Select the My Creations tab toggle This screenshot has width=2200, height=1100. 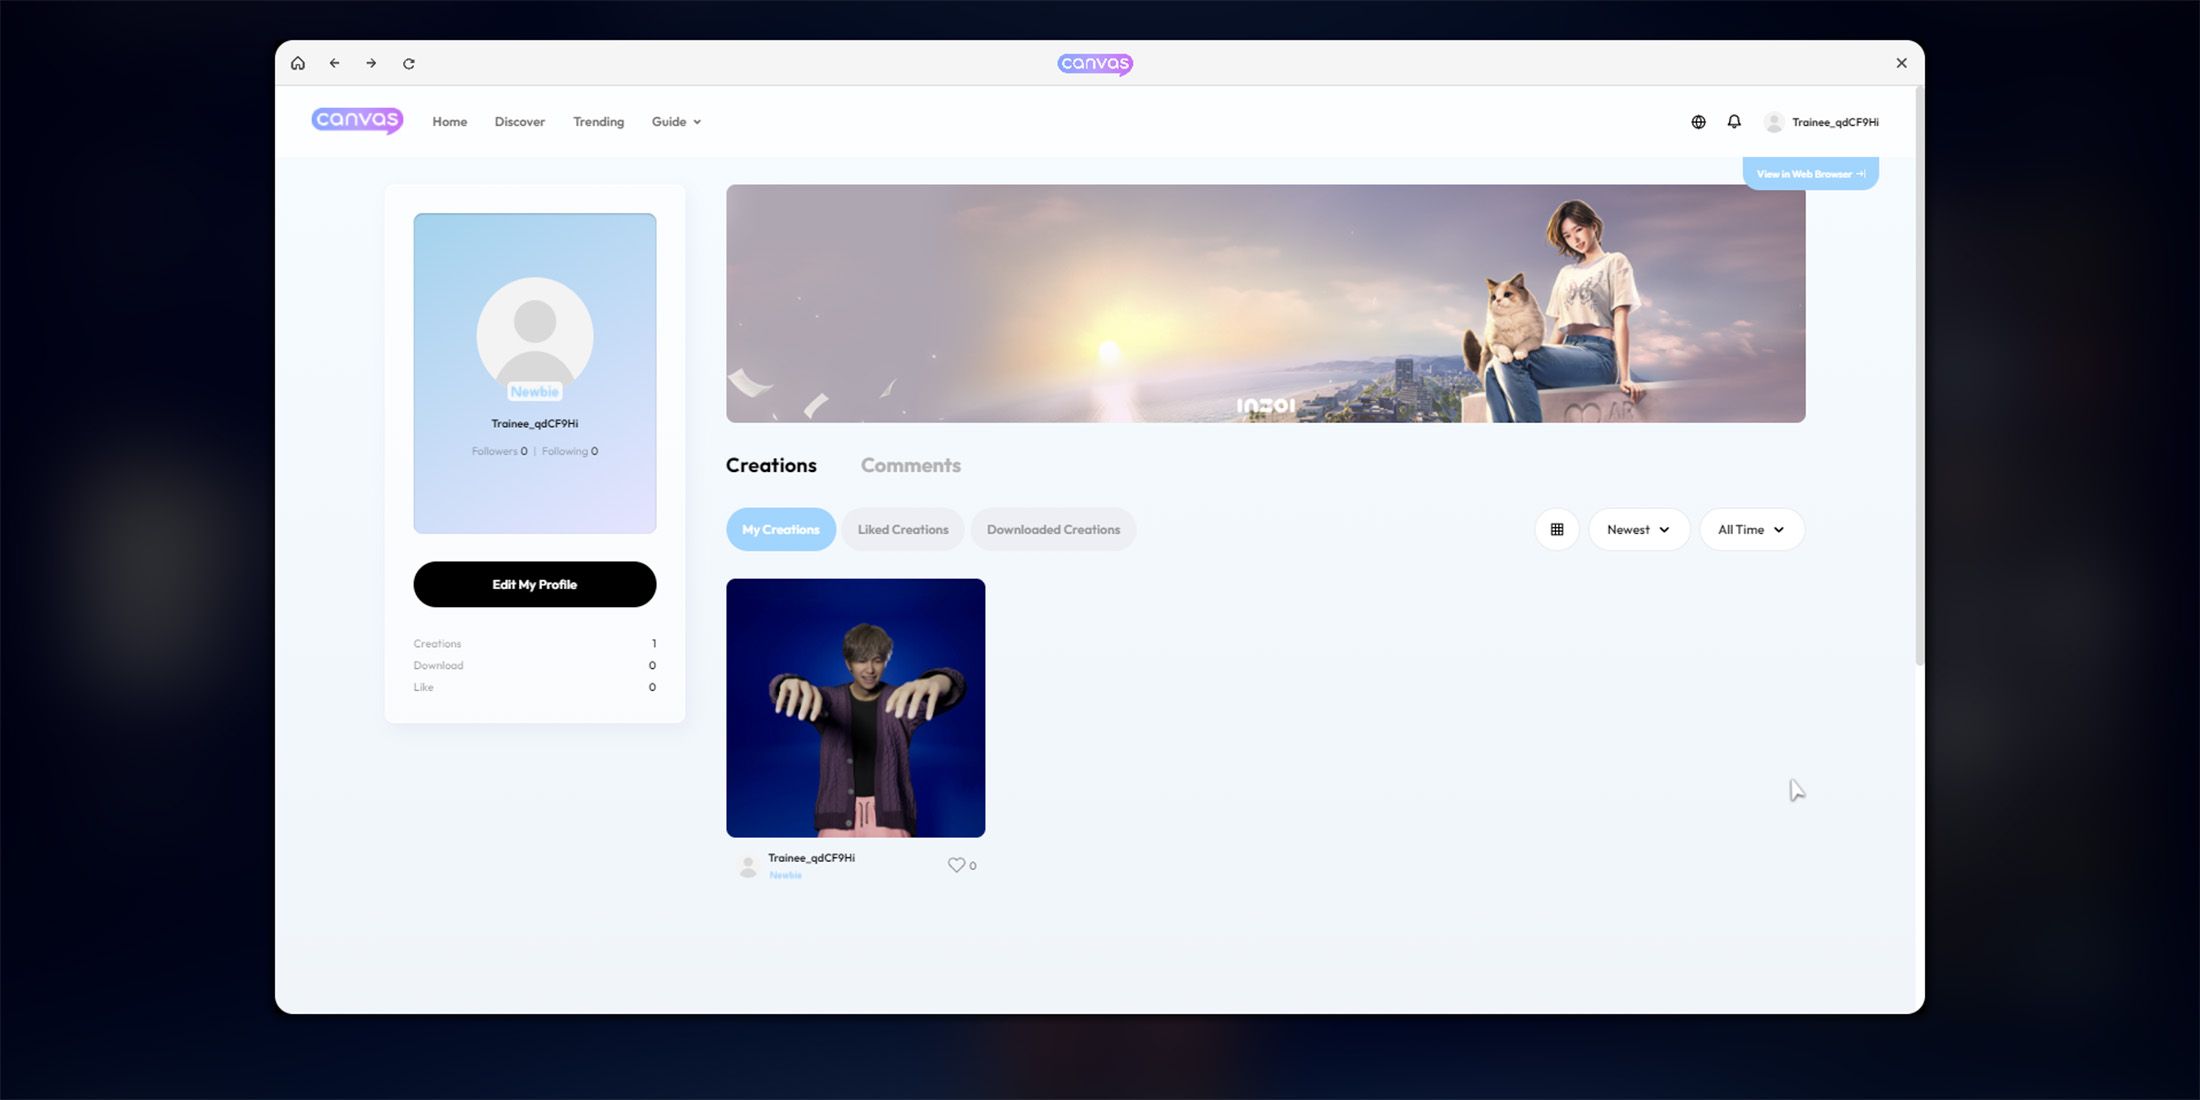[x=780, y=529]
